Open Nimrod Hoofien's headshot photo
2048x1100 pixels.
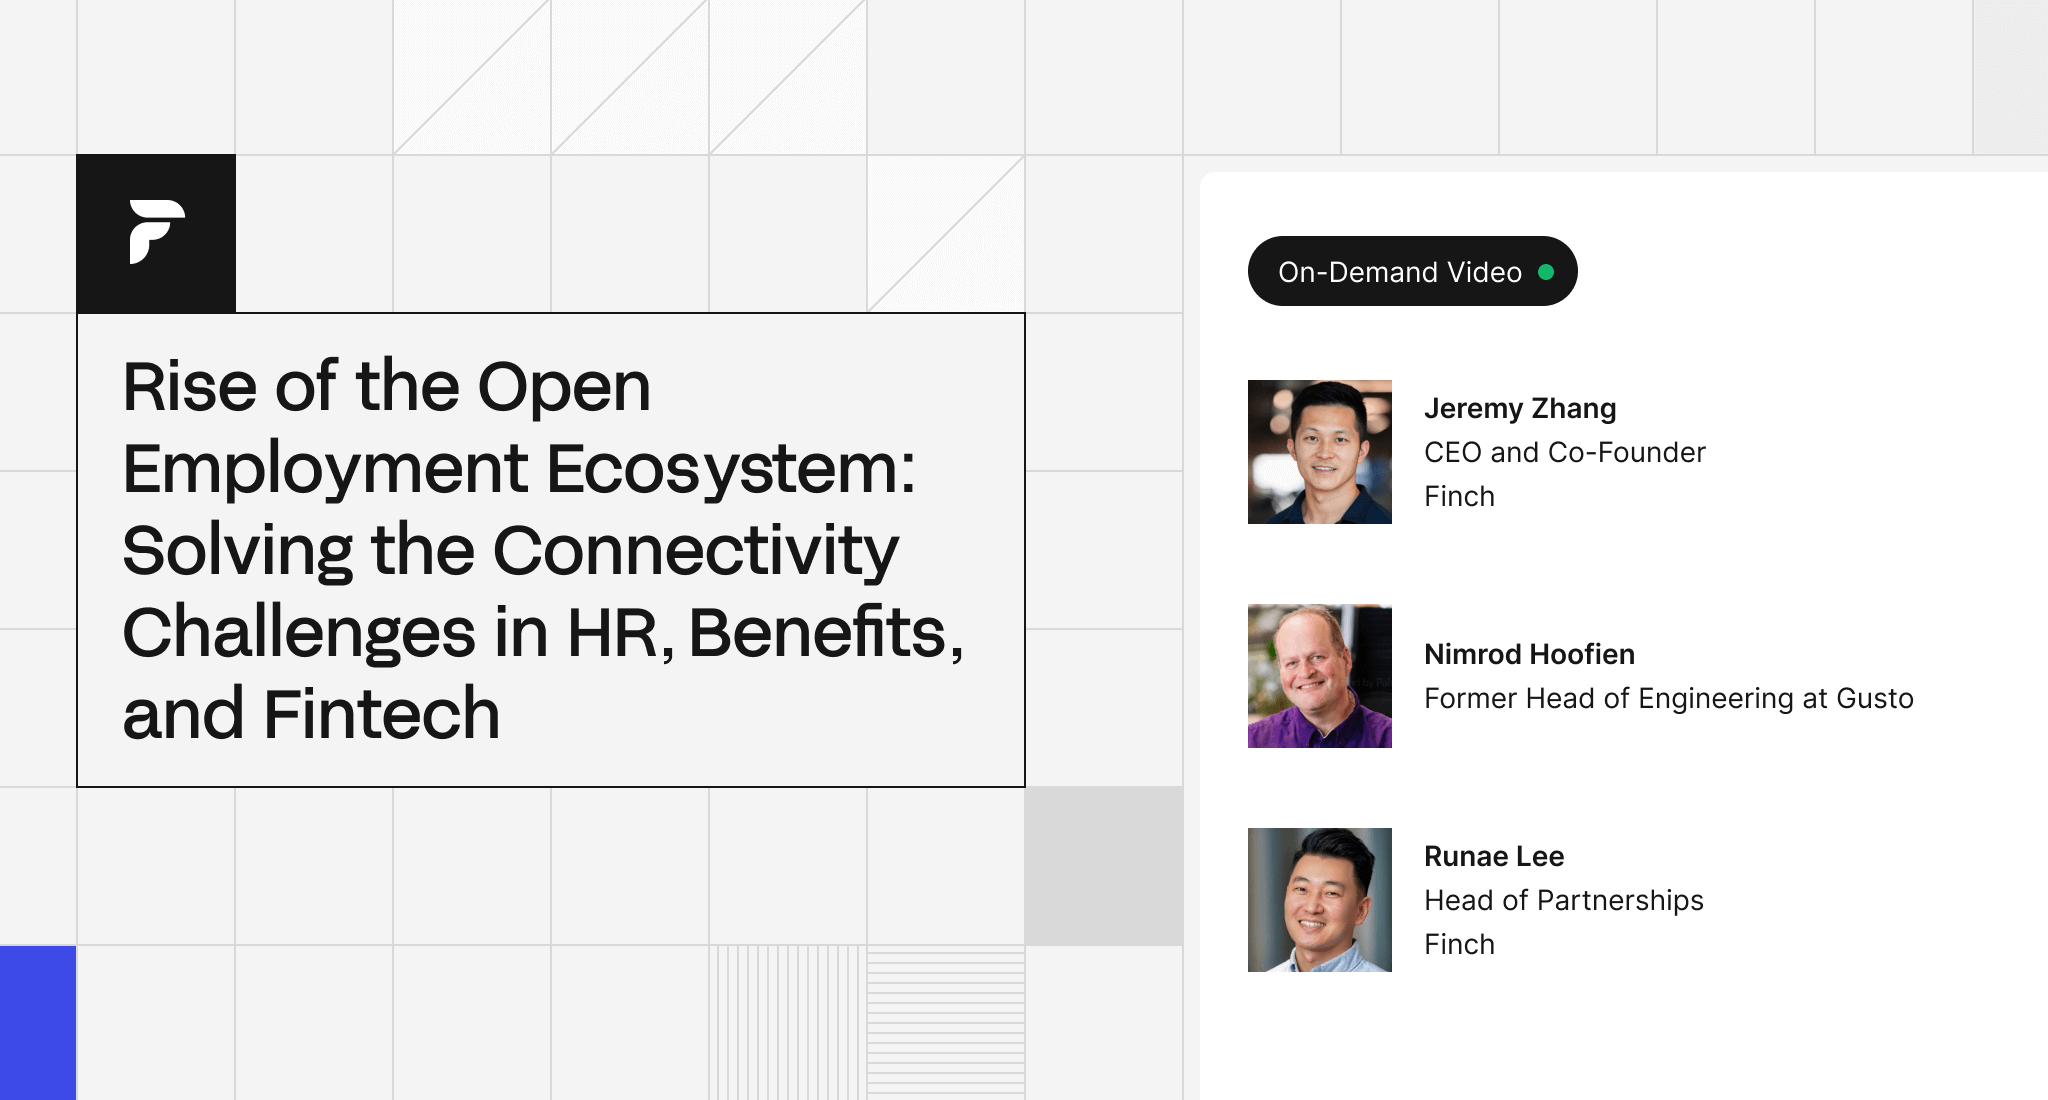coord(1320,676)
